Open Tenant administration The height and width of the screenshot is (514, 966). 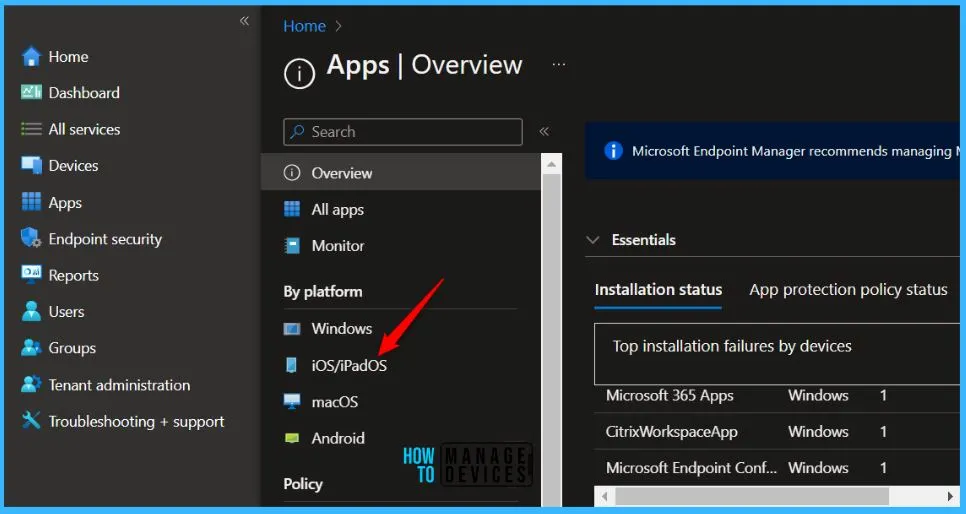[119, 385]
